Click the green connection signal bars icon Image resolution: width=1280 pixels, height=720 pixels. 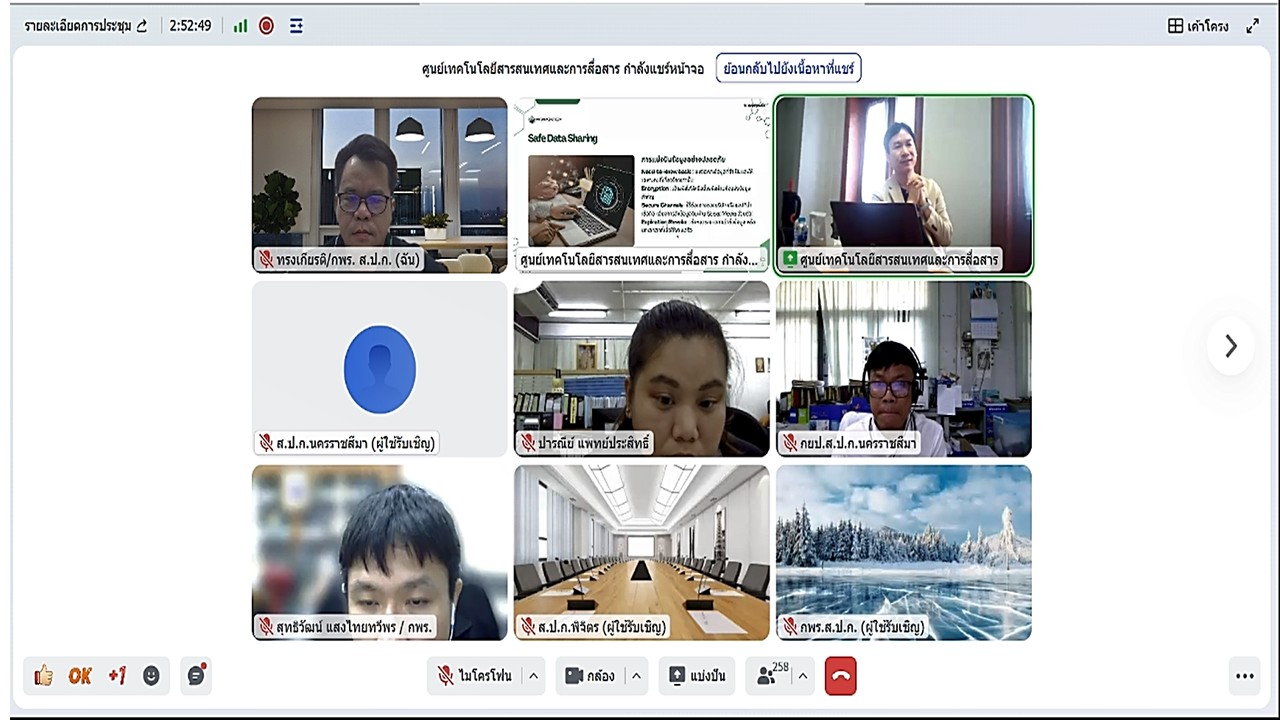(240, 27)
